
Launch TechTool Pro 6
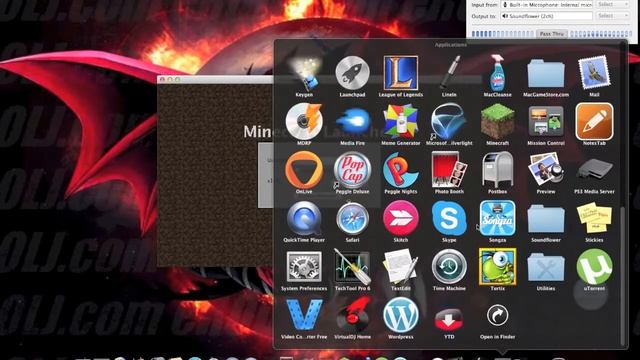tap(352, 267)
